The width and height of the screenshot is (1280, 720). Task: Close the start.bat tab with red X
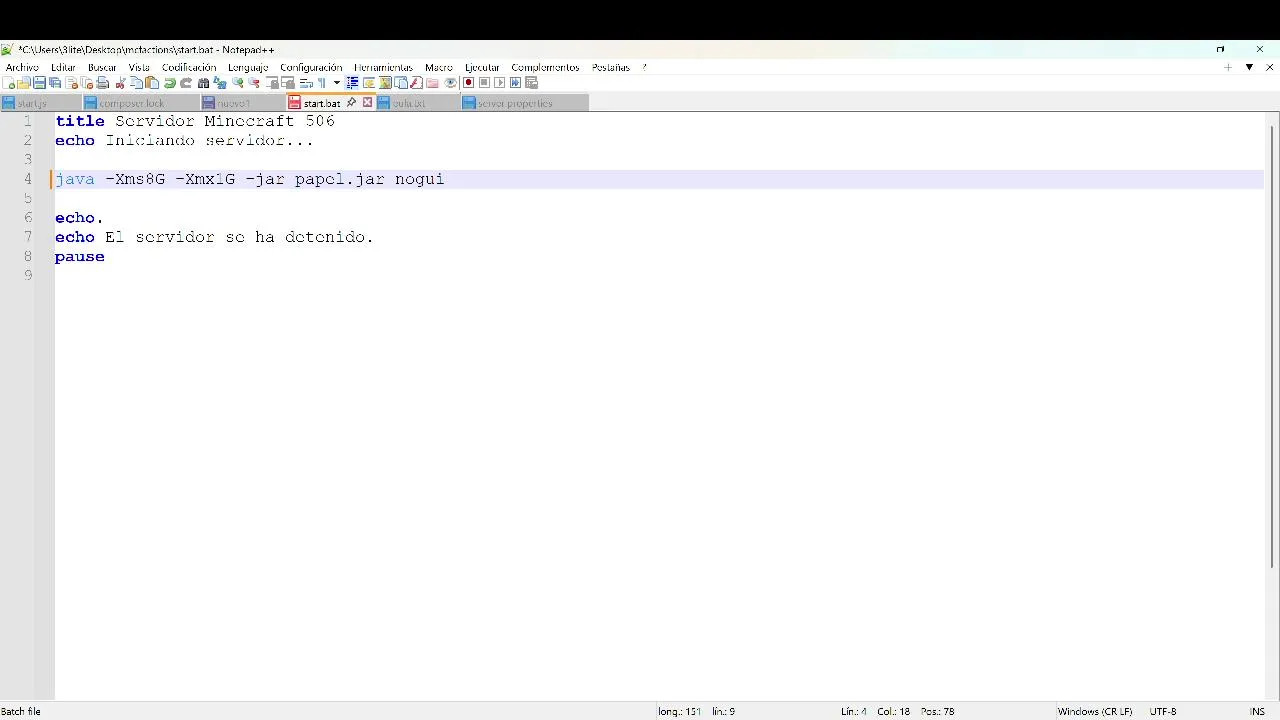(x=367, y=102)
